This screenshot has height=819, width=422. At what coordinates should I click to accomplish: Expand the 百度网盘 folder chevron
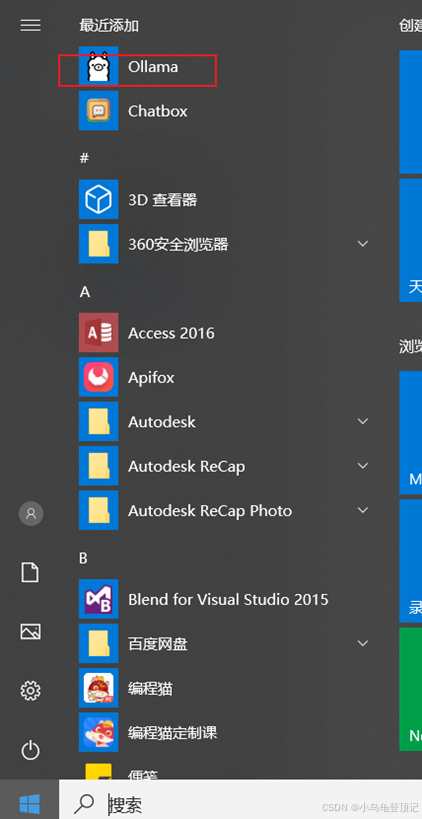pos(362,644)
